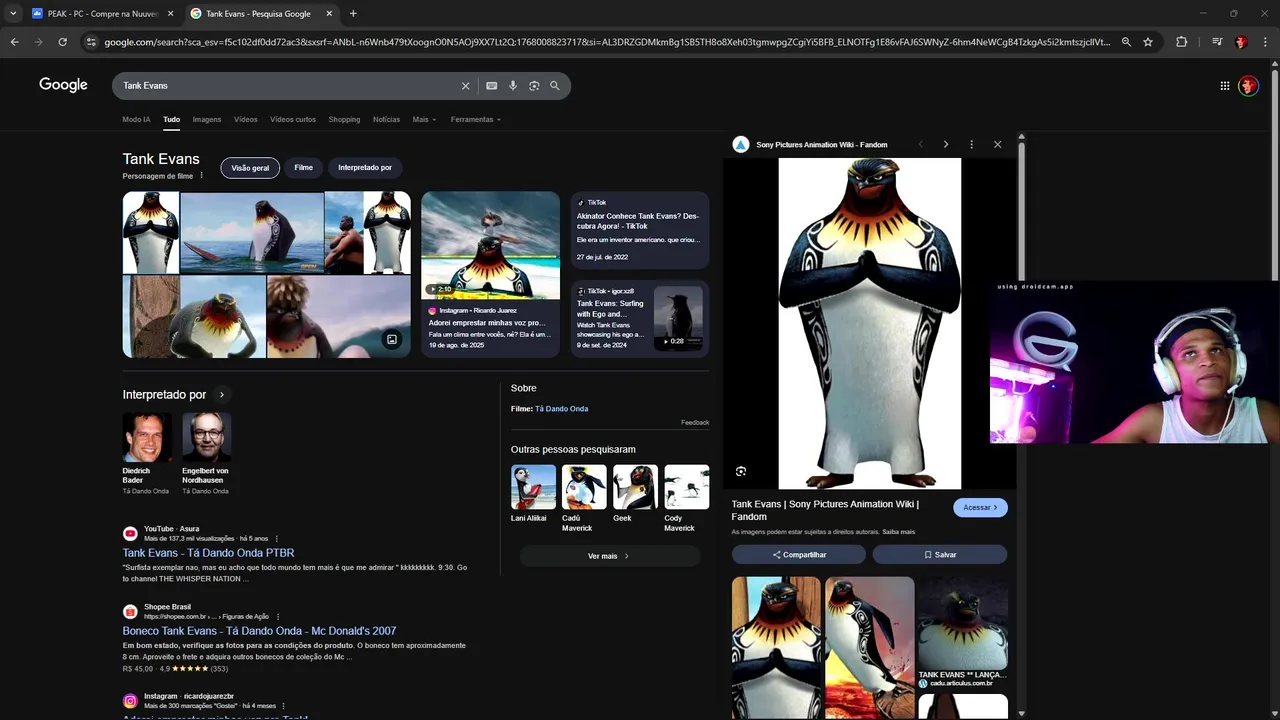Show previous image in preview panel

point(921,144)
